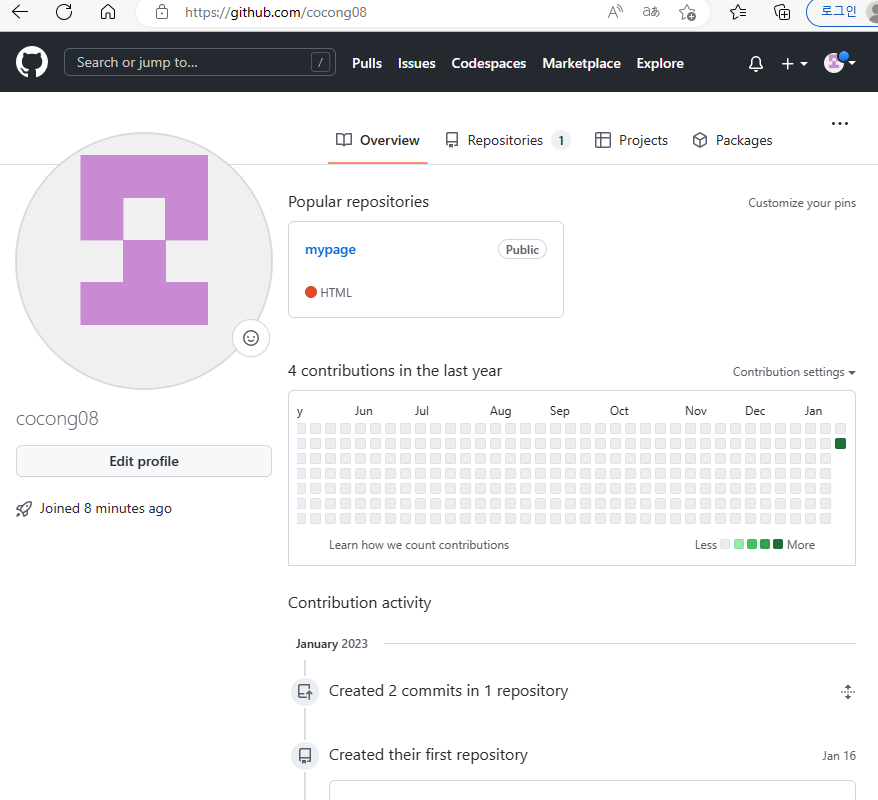
Task: Click the commits push icon in timeline
Action: (x=305, y=691)
